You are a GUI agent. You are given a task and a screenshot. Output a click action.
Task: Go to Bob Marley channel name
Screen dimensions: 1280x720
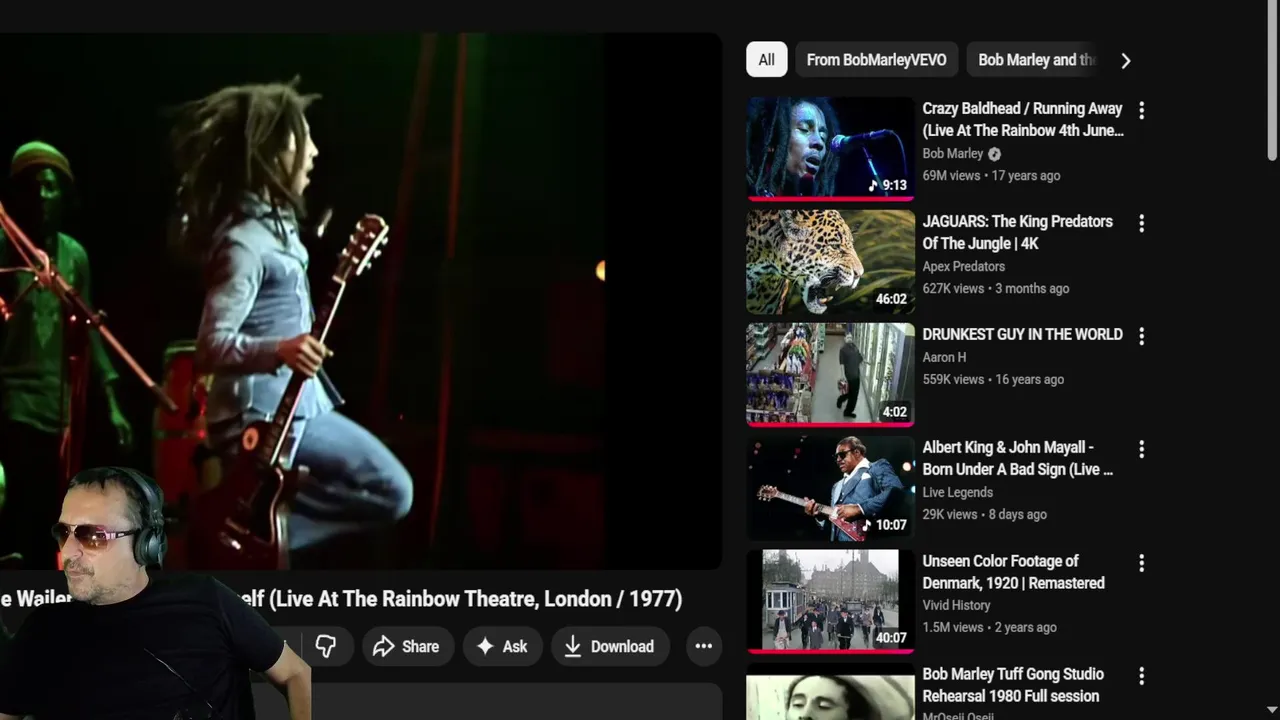pos(952,154)
